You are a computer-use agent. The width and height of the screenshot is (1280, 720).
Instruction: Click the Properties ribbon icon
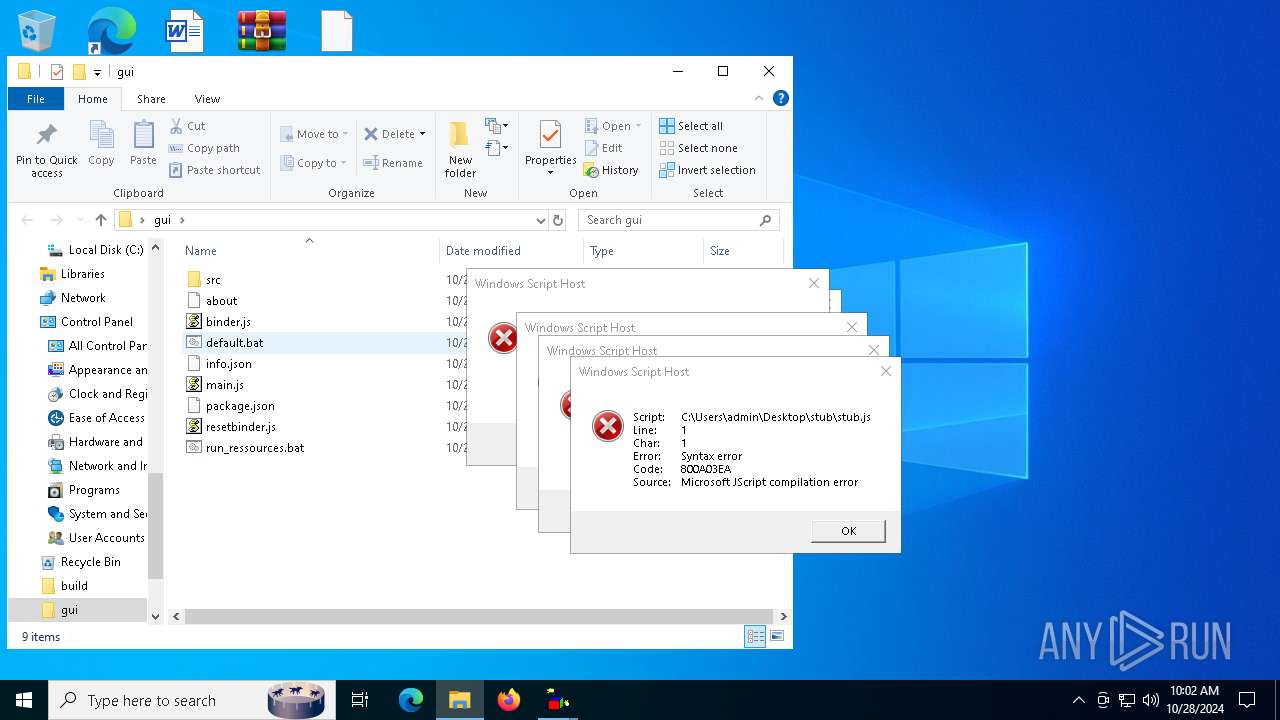pyautogui.click(x=550, y=148)
